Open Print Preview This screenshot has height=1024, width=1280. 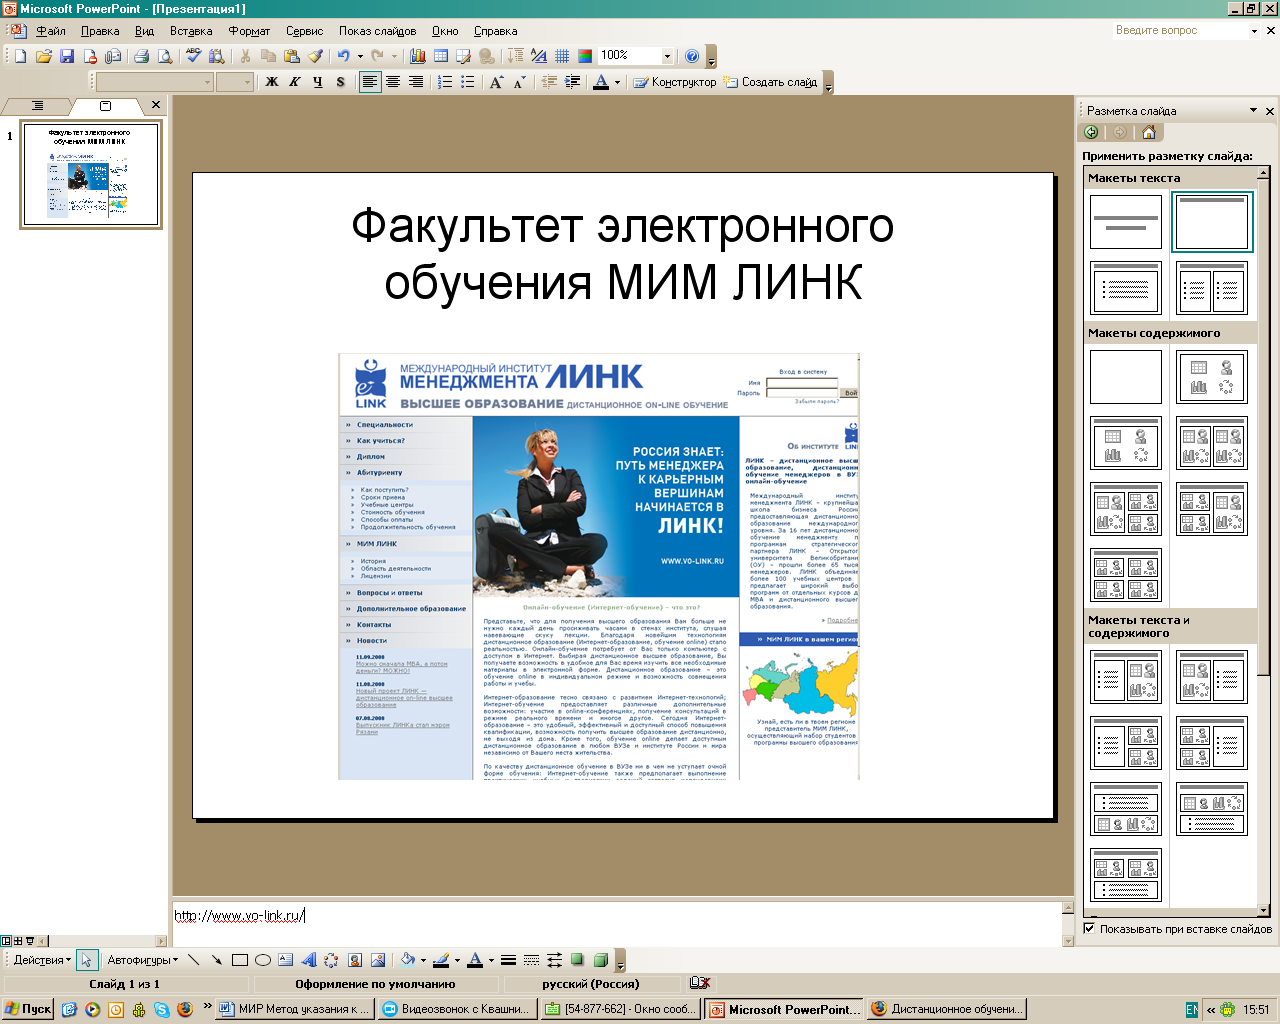[165, 56]
